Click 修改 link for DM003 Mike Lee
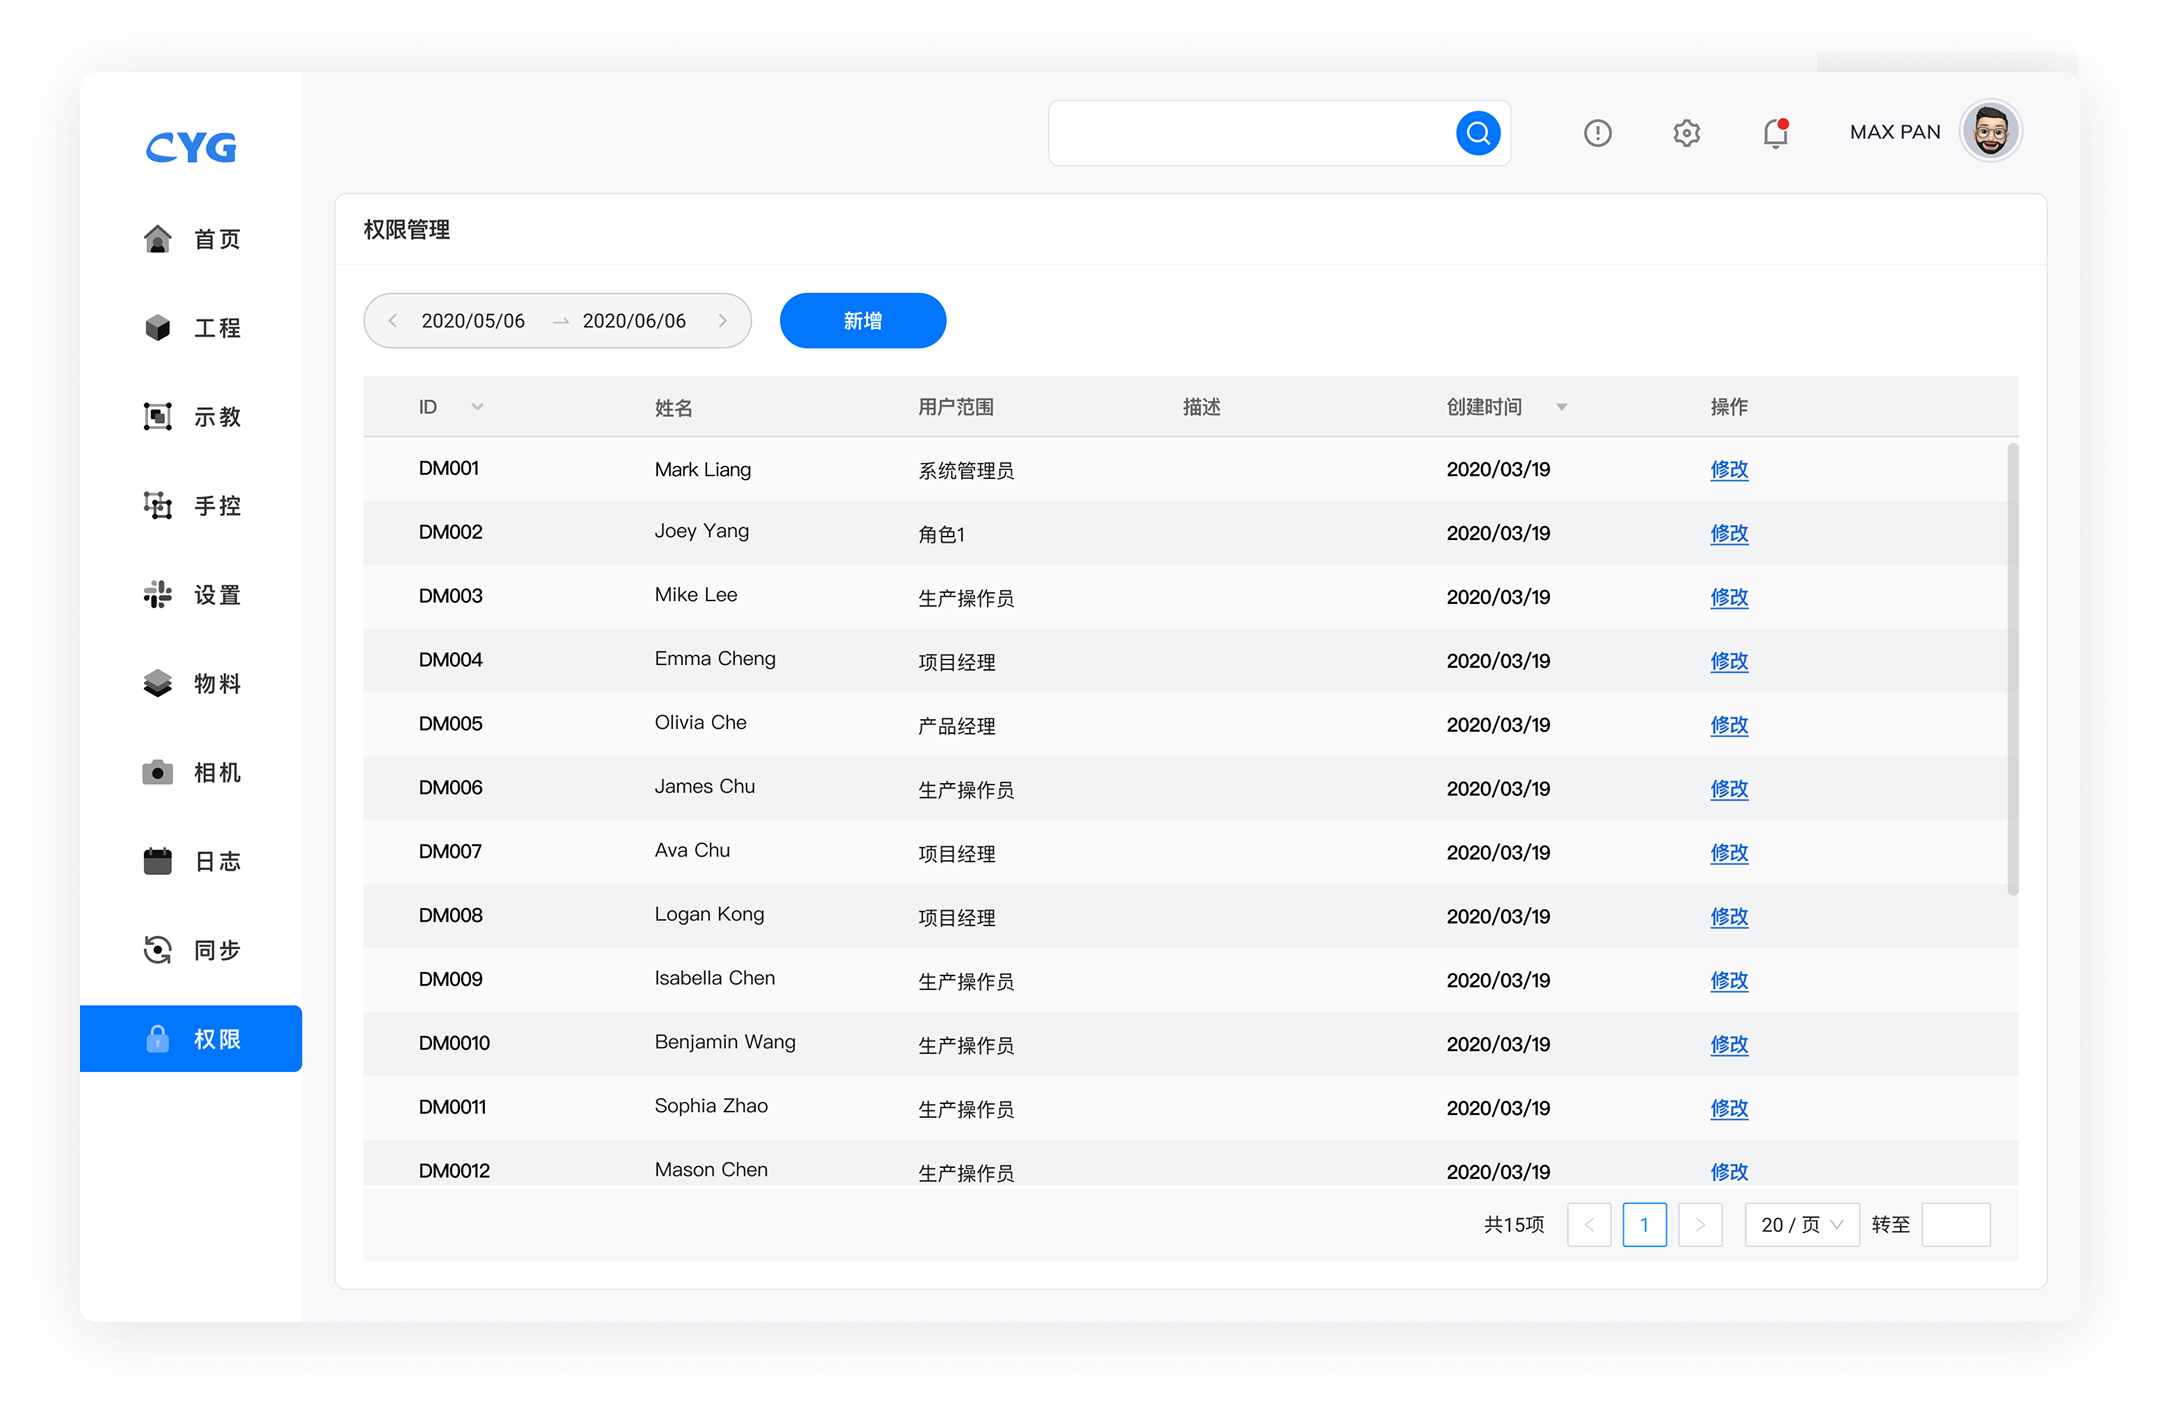 pyautogui.click(x=1729, y=597)
